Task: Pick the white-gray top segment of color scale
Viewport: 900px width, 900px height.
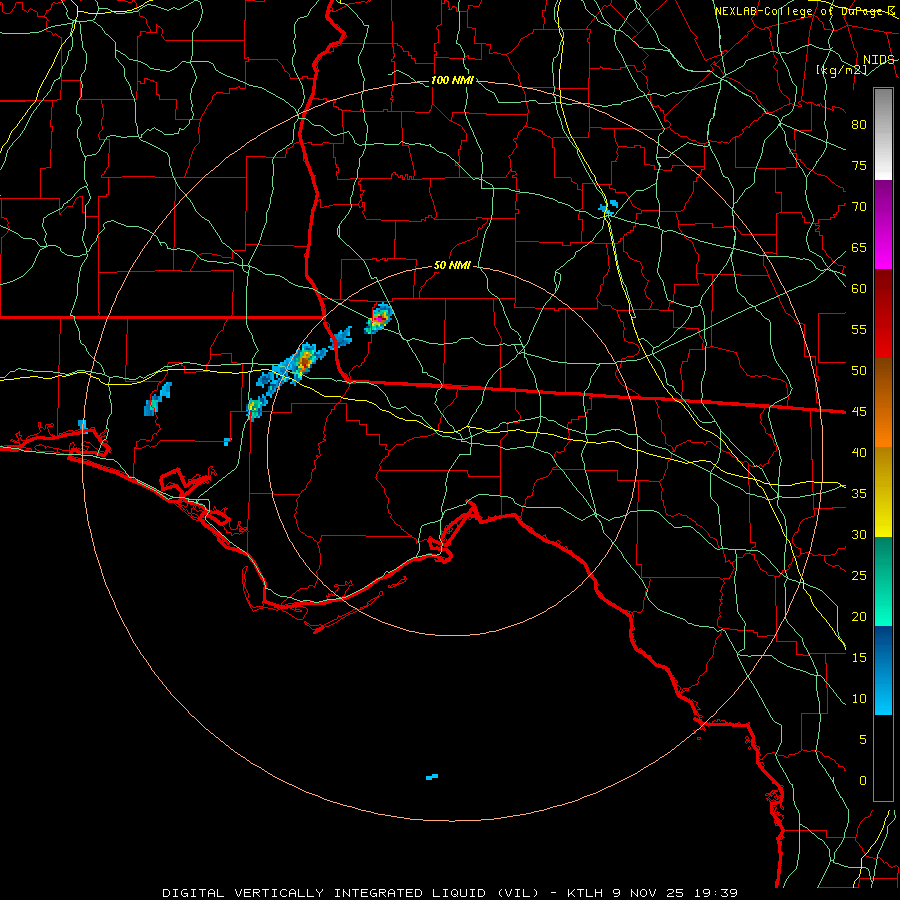Action: 883,134
